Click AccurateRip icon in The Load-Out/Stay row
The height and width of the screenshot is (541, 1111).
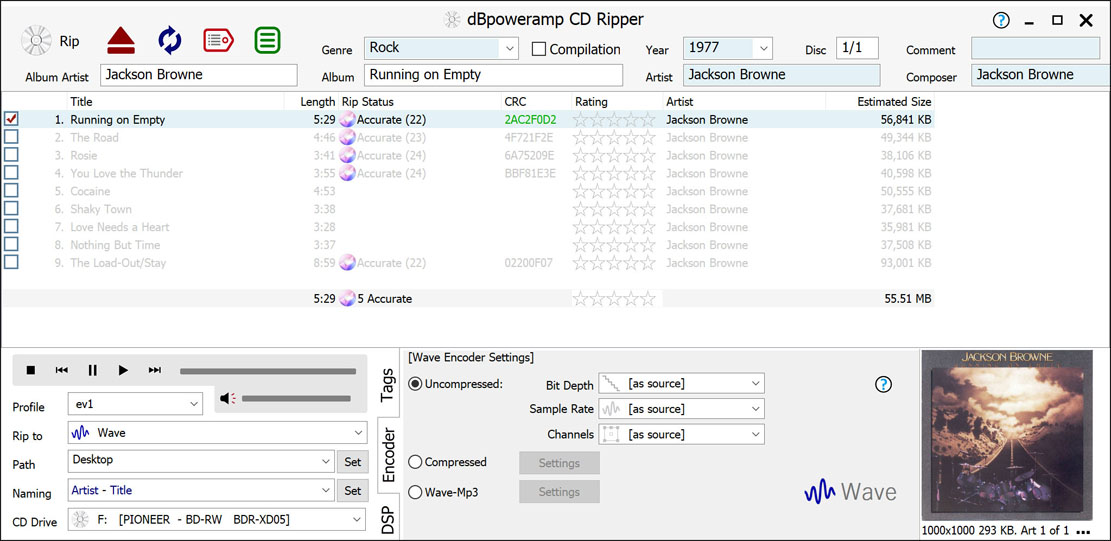(347, 263)
